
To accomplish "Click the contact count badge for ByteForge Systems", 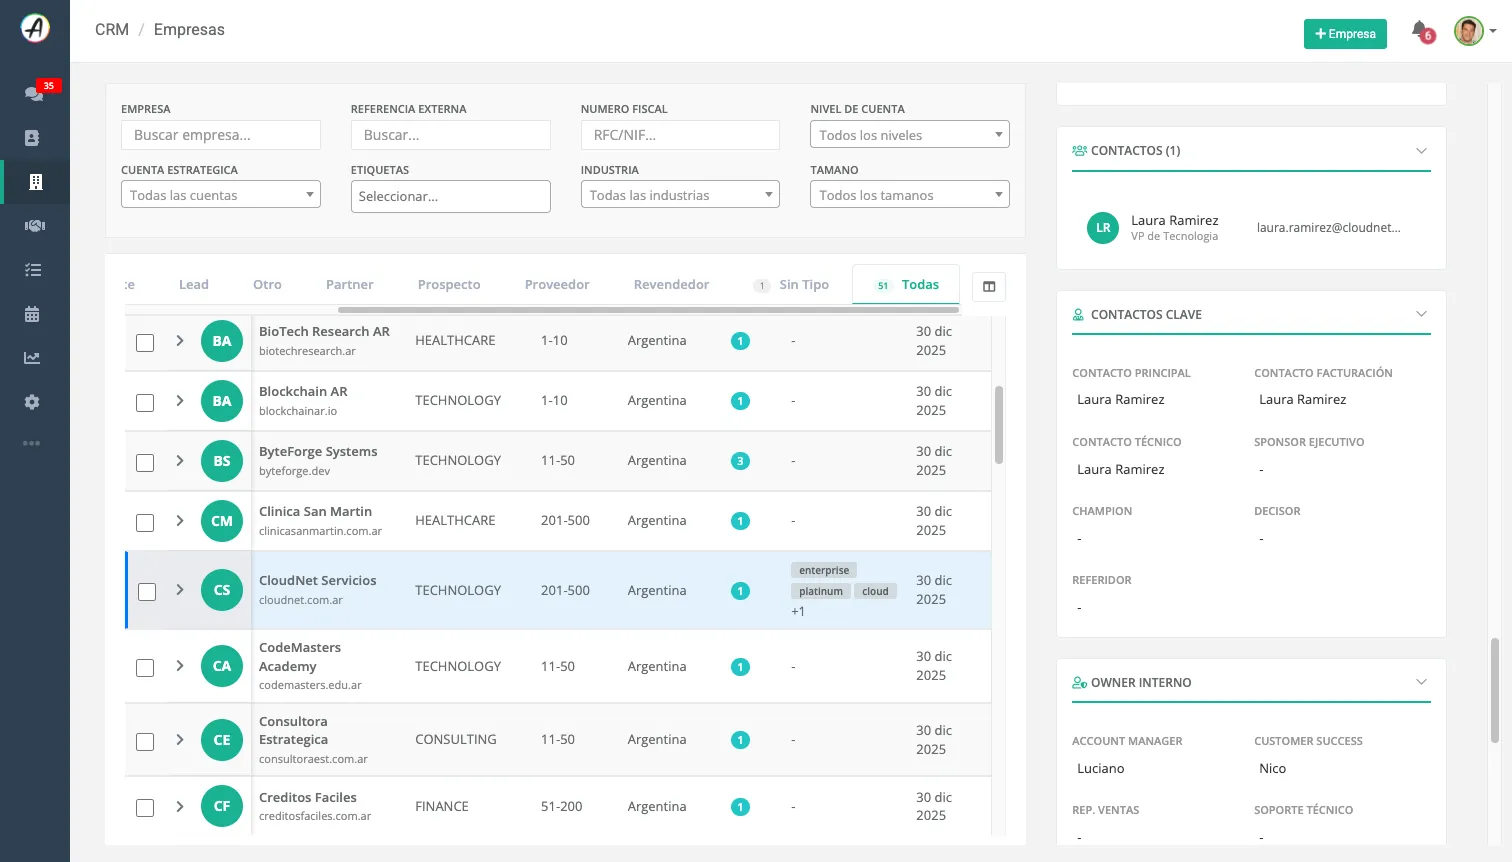I will coord(740,461).
